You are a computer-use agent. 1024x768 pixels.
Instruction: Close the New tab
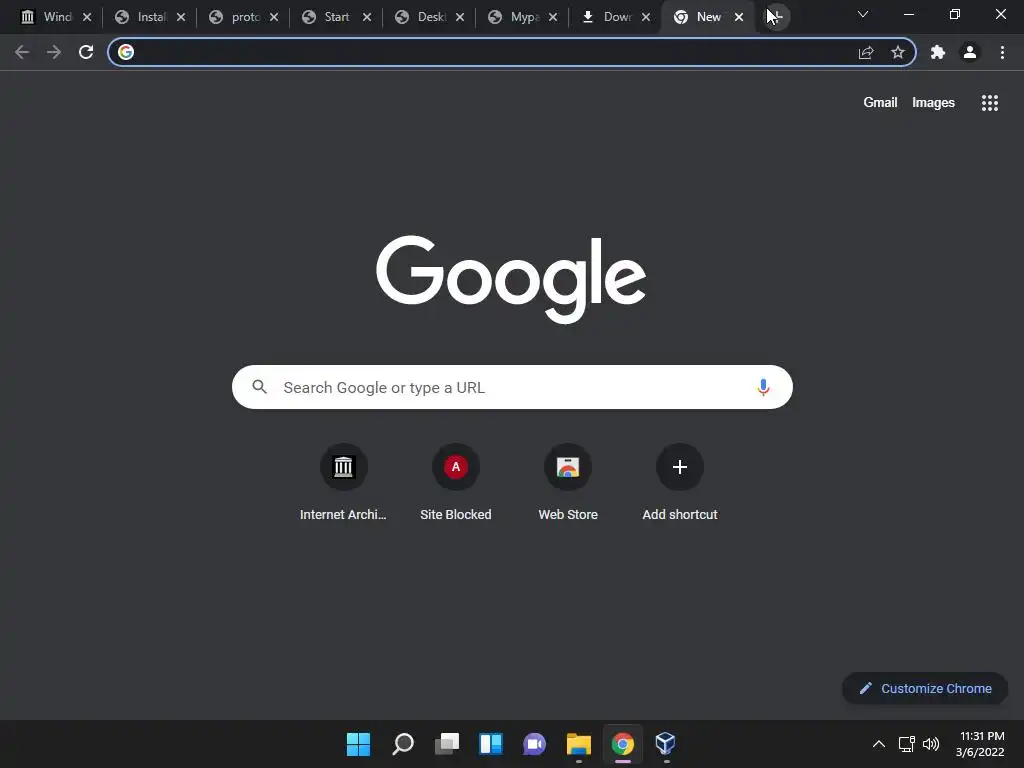pos(739,17)
